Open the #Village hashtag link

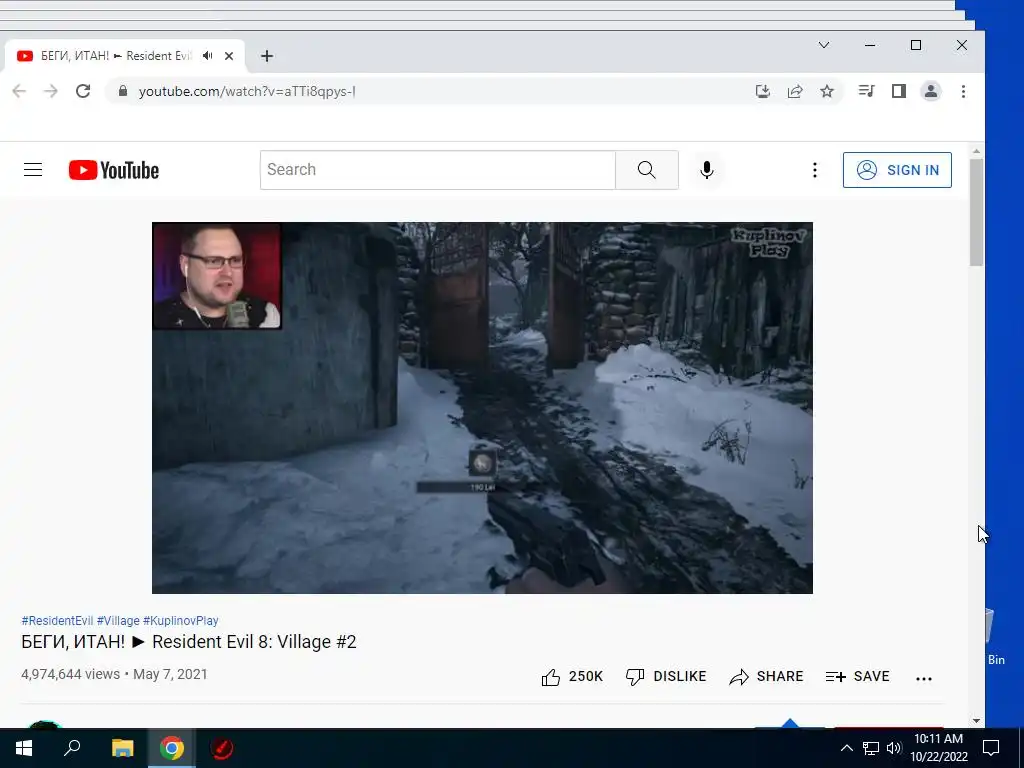click(118, 620)
